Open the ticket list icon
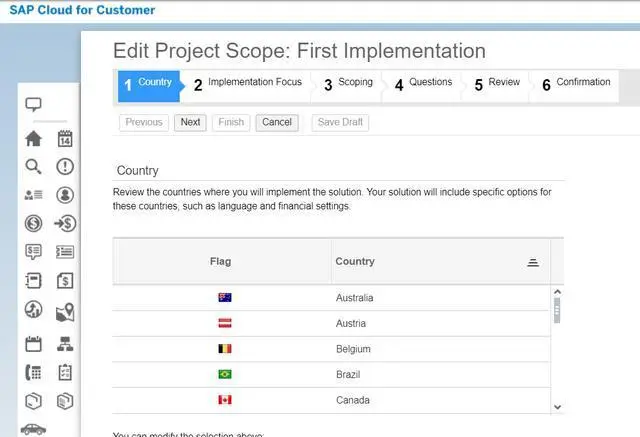Viewport: 640px width, 437px height. click(65, 252)
